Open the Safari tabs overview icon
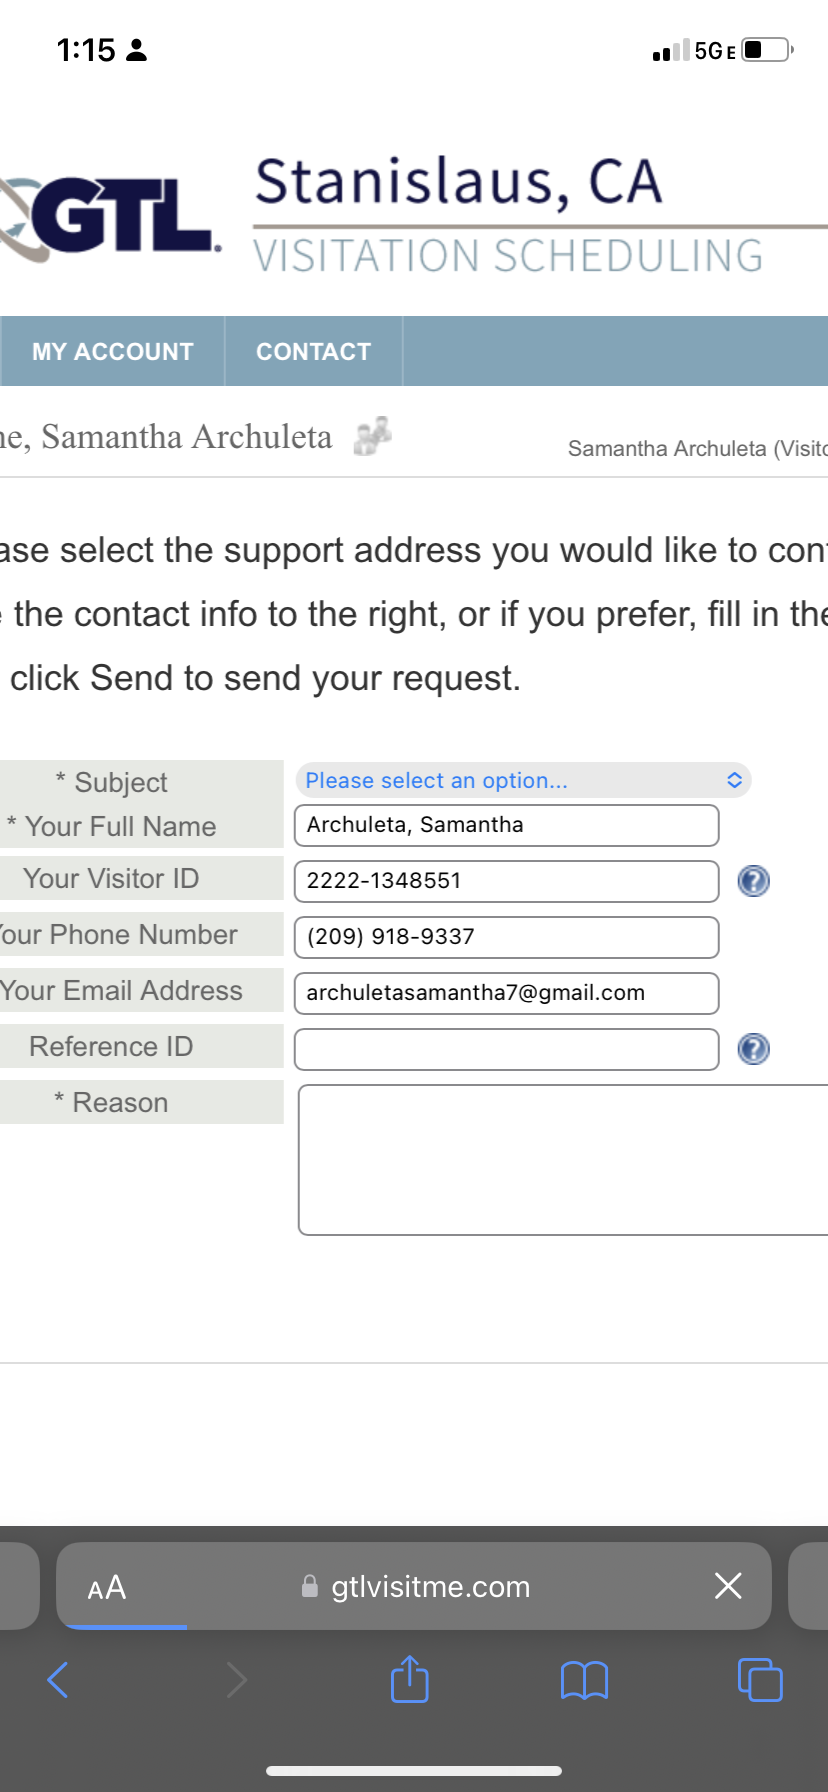The width and height of the screenshot is (828, 1792). click(760, 1679)
